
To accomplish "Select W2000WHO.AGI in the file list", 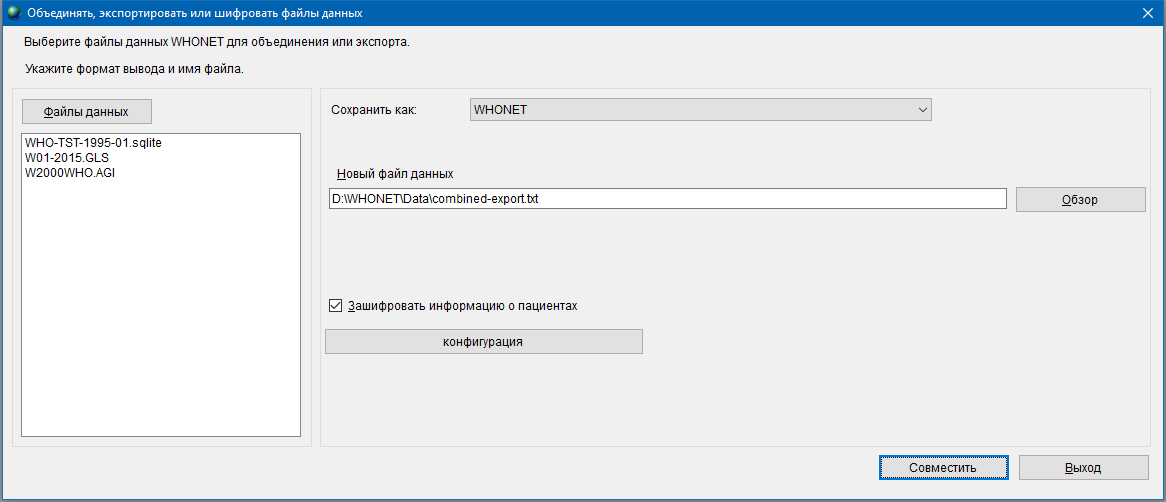I will click(x=71, y=172).
